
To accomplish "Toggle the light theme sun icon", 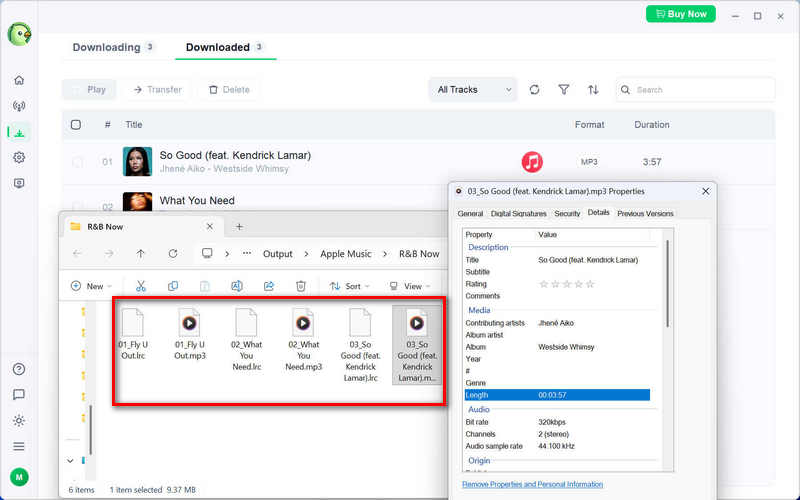I will click(19, 420).
